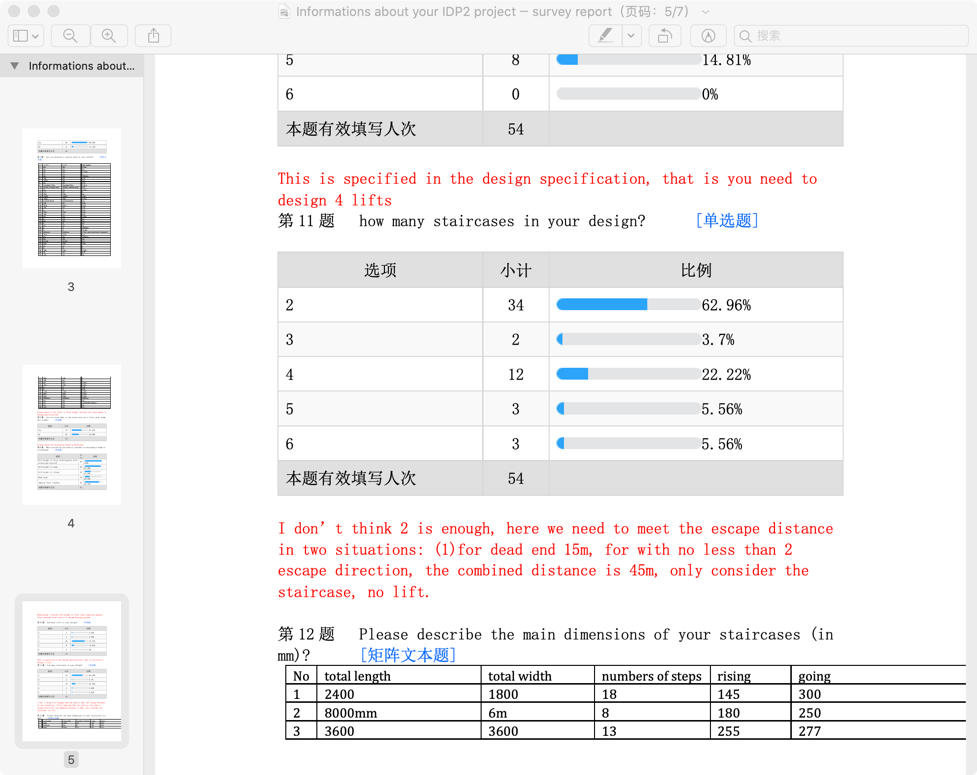This screenshot has height=775, width=977.
Task: Zoom in on the document
Action: click(x=109, y=36)
